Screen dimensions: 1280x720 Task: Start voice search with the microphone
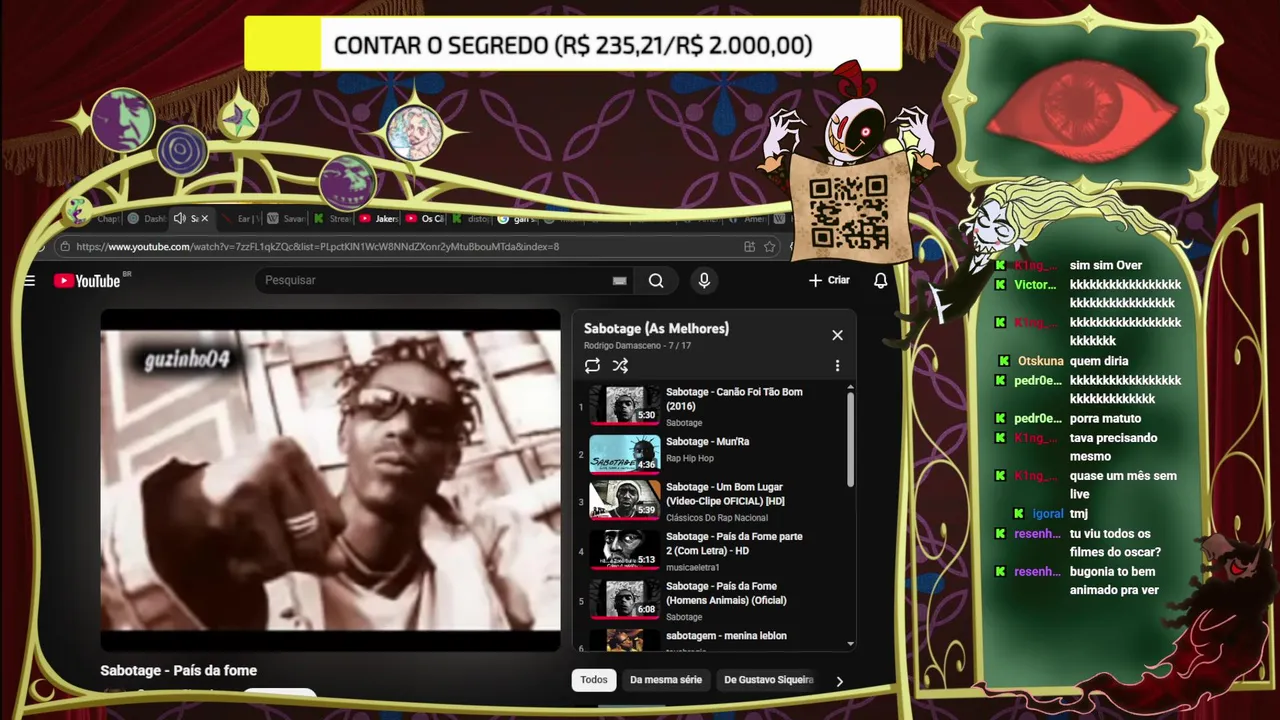(704, 281)
